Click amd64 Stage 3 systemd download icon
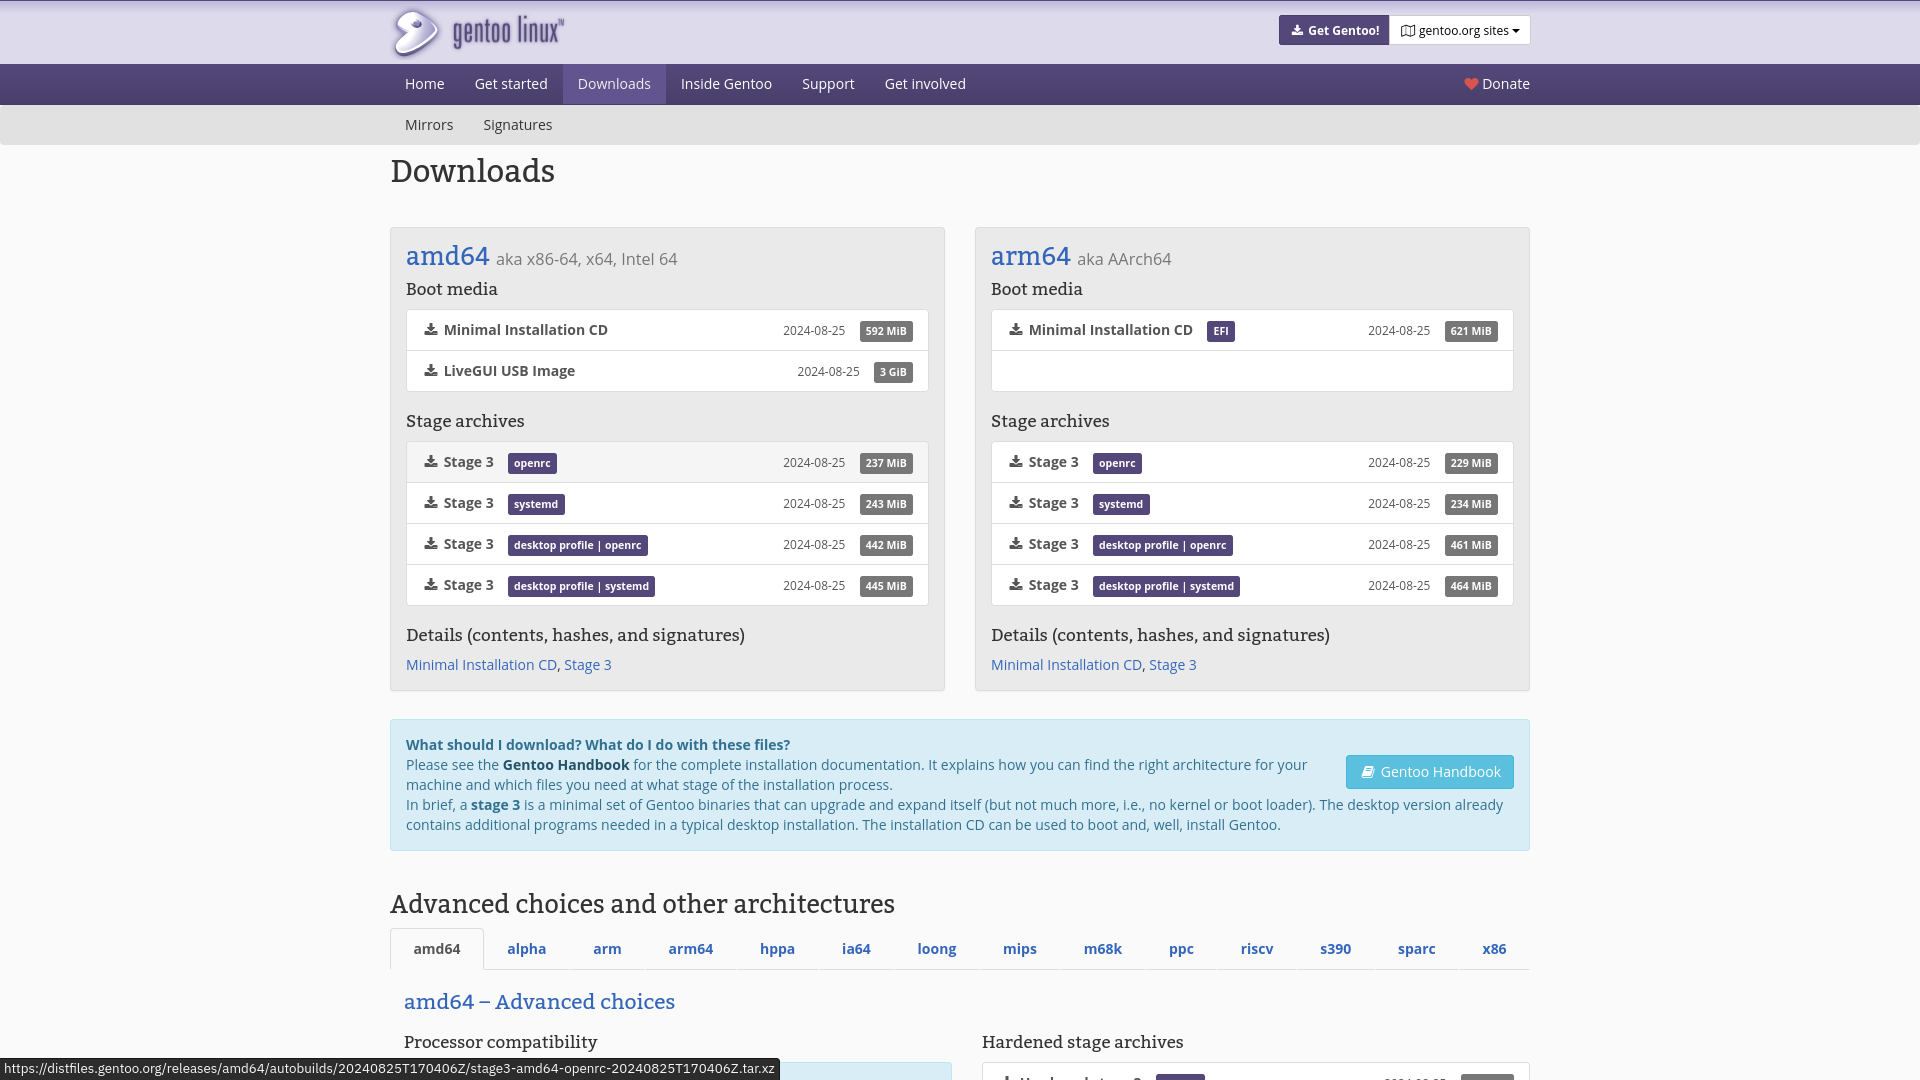Screen dimensions: 1920x1080 click(431, 503)
